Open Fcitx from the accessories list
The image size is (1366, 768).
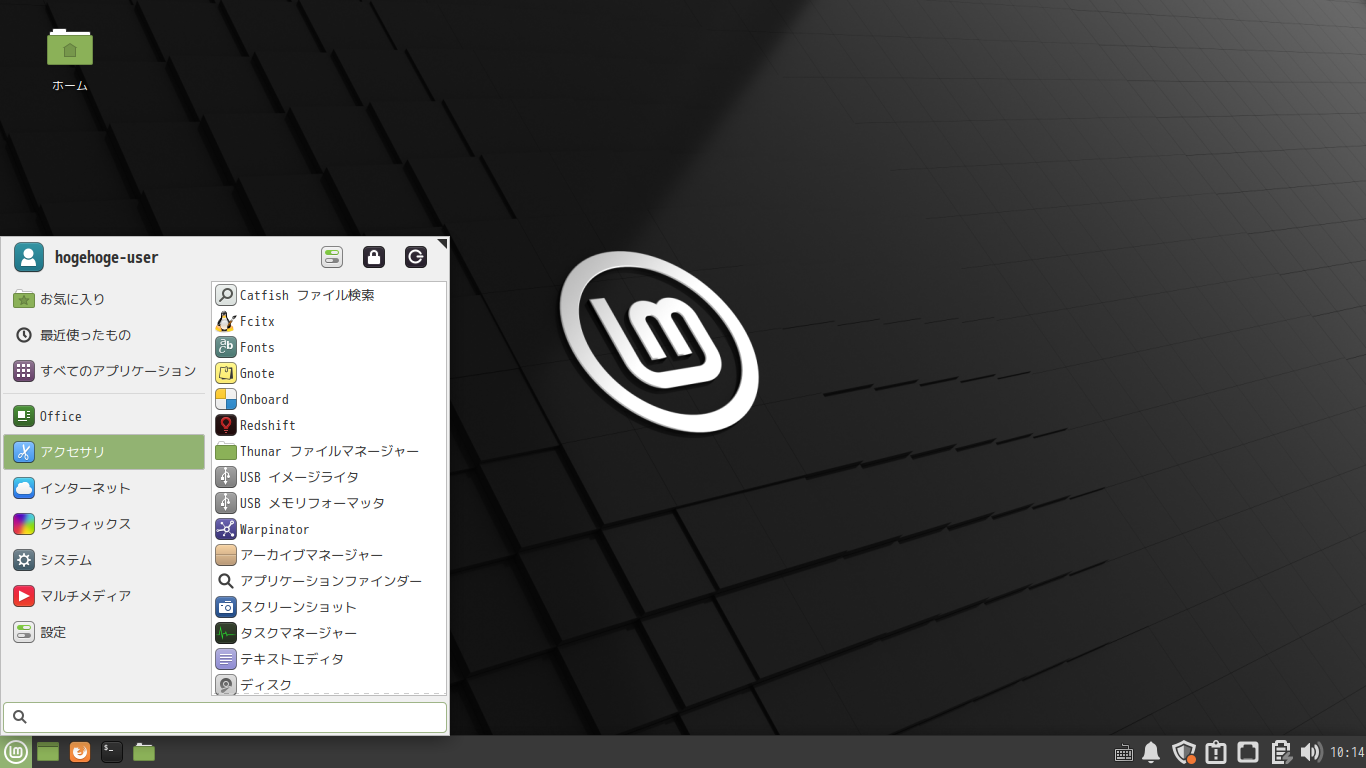click(329, 321)
